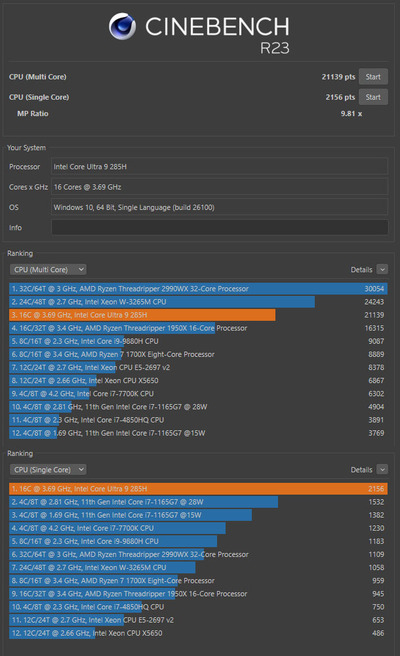
Task: Click the CPU (Multi Core) label at the top
Action: click(x=38, y=77)
